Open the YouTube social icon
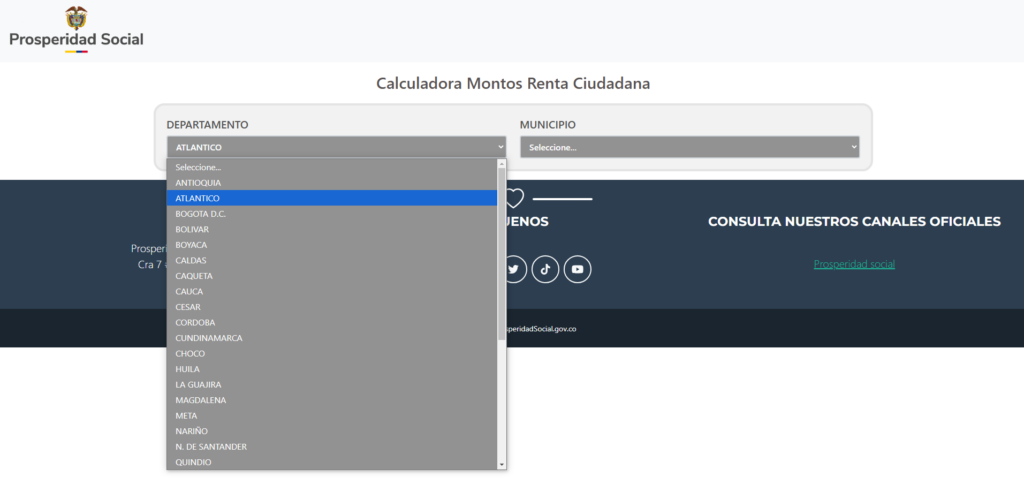This screenshot has height=485, width=1024. coord(577,270)
